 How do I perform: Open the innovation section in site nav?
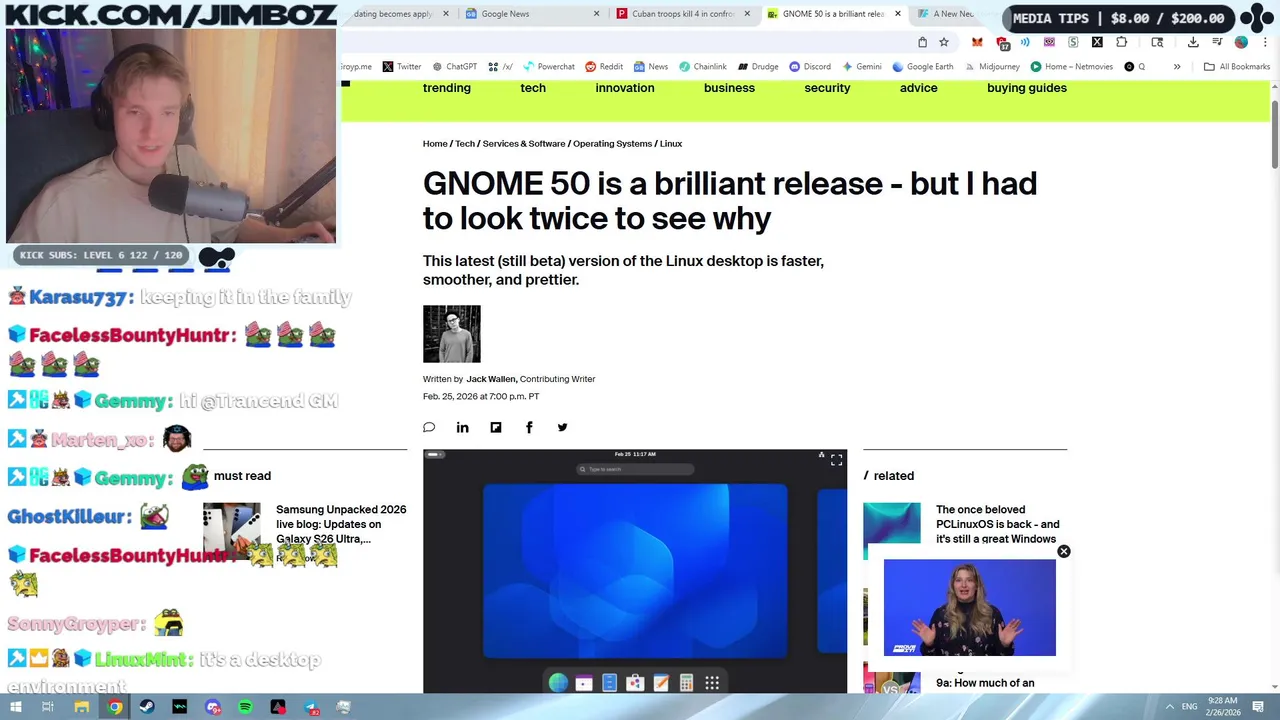tap(625, 88)
